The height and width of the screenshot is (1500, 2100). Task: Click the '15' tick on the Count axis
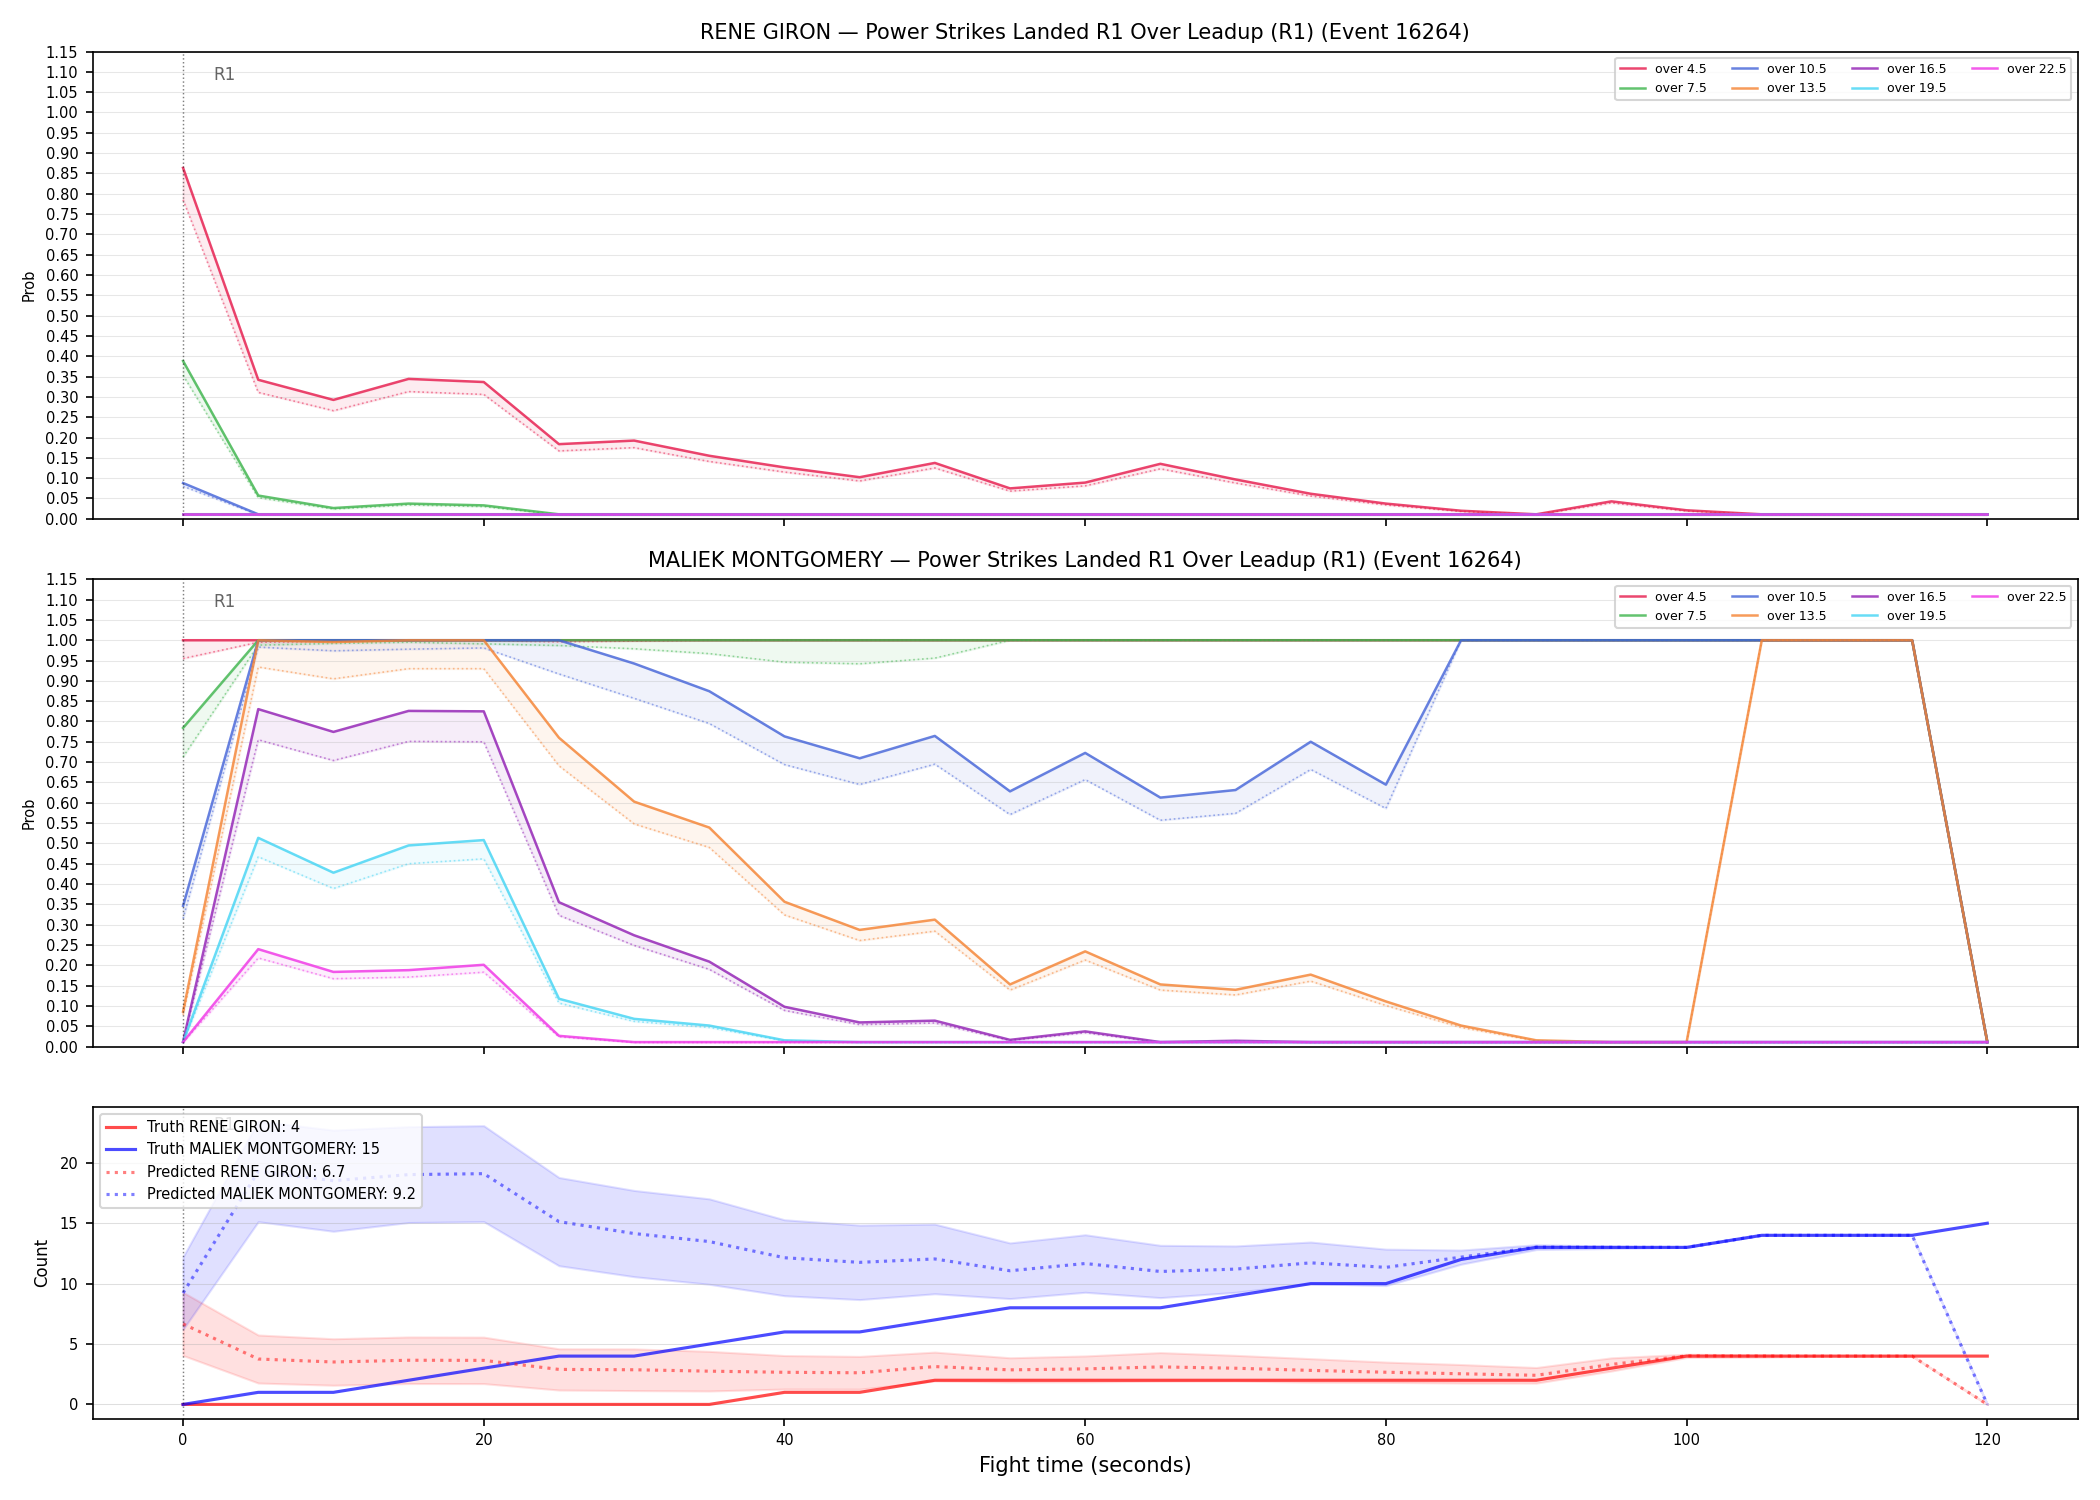69,1223
